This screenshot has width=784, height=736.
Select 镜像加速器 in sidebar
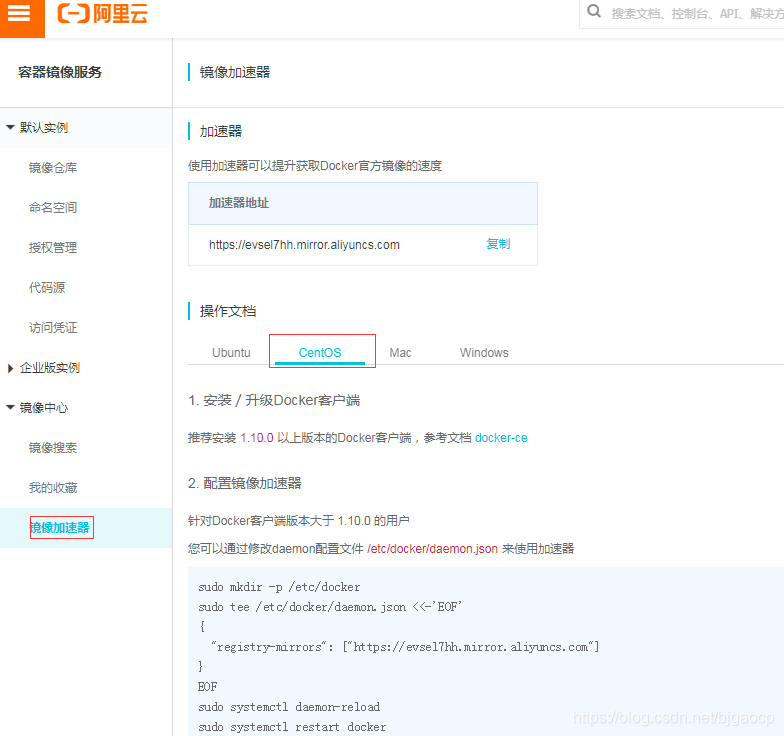pyautogui.click(x=60, y=528)
